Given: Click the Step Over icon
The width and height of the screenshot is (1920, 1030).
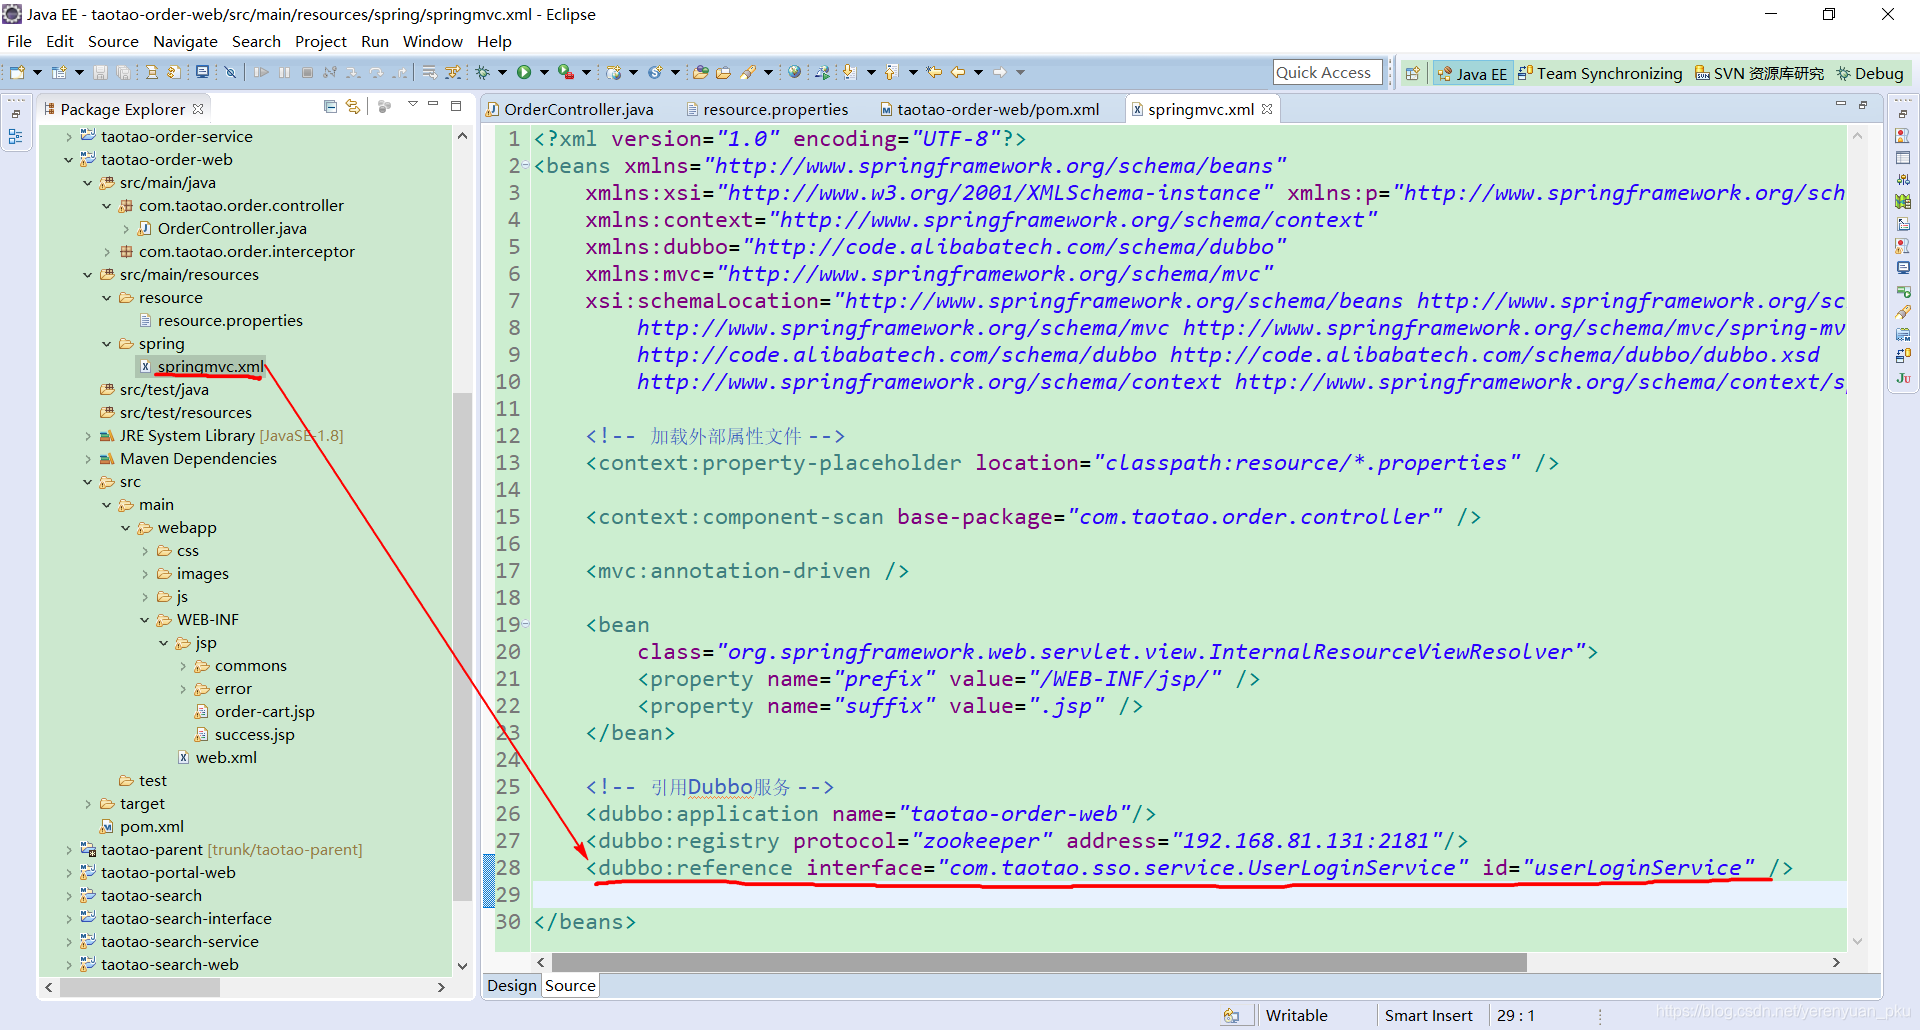Looking at the screenshot, I should 376,72.
